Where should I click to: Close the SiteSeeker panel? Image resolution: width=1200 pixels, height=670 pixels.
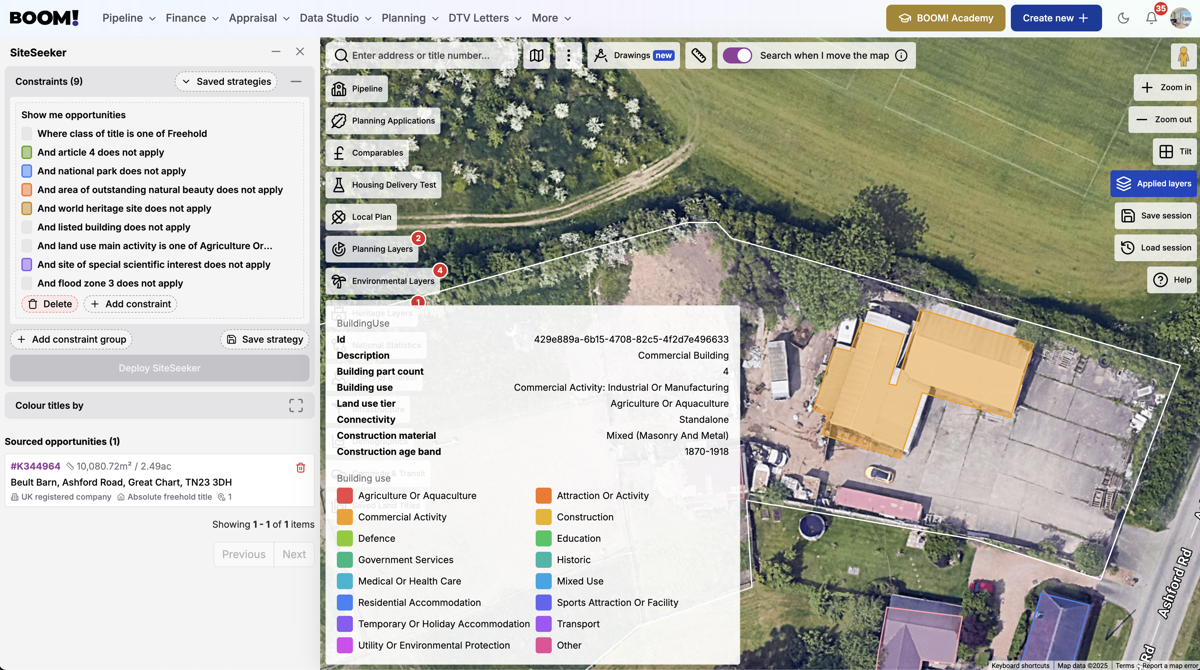[300, 52]
